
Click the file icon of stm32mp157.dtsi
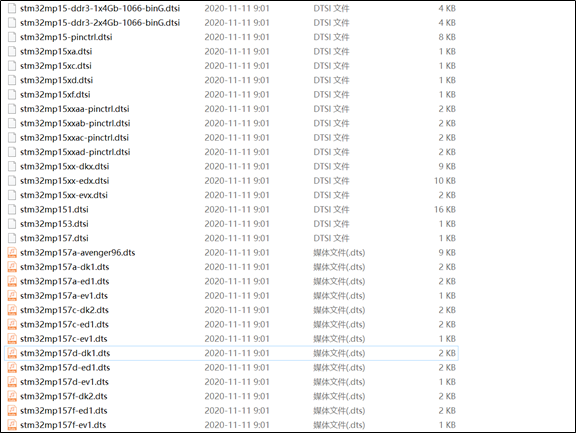pyautogui.click(x=12, y=238)
